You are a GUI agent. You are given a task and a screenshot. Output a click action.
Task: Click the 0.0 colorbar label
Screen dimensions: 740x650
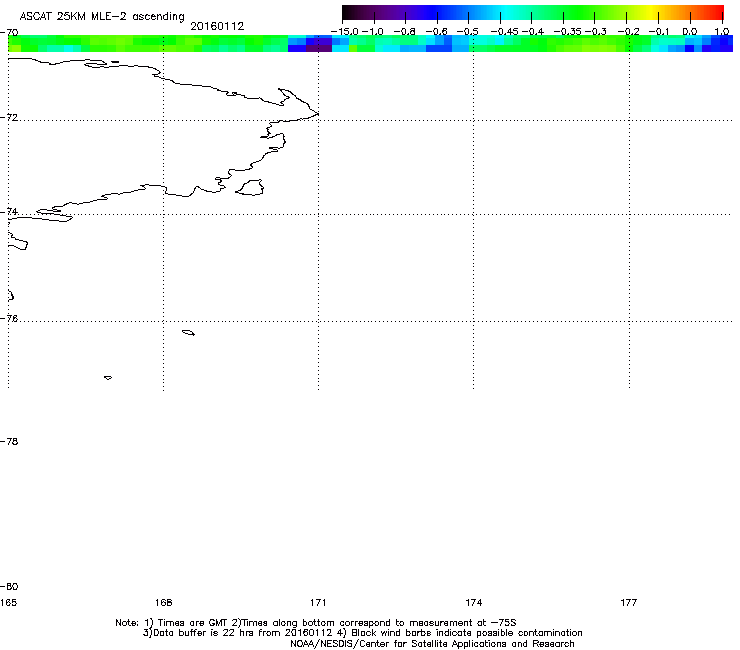point(690,32)
